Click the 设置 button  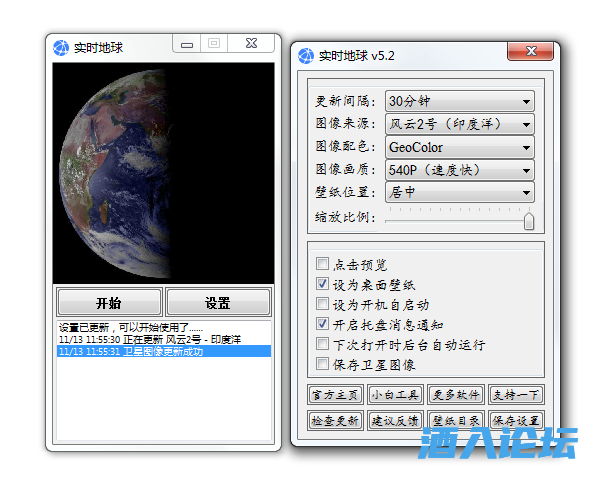[x=218, y=302]
